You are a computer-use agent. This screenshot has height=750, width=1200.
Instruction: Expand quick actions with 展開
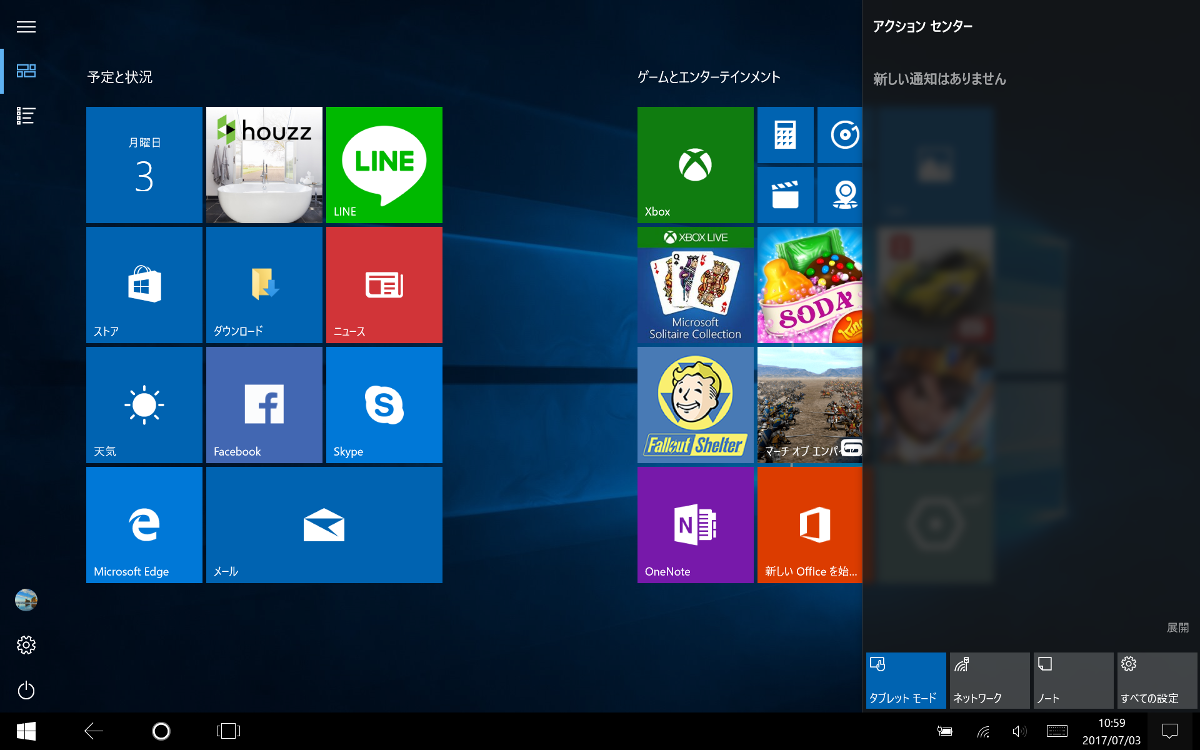[1178, 628]
